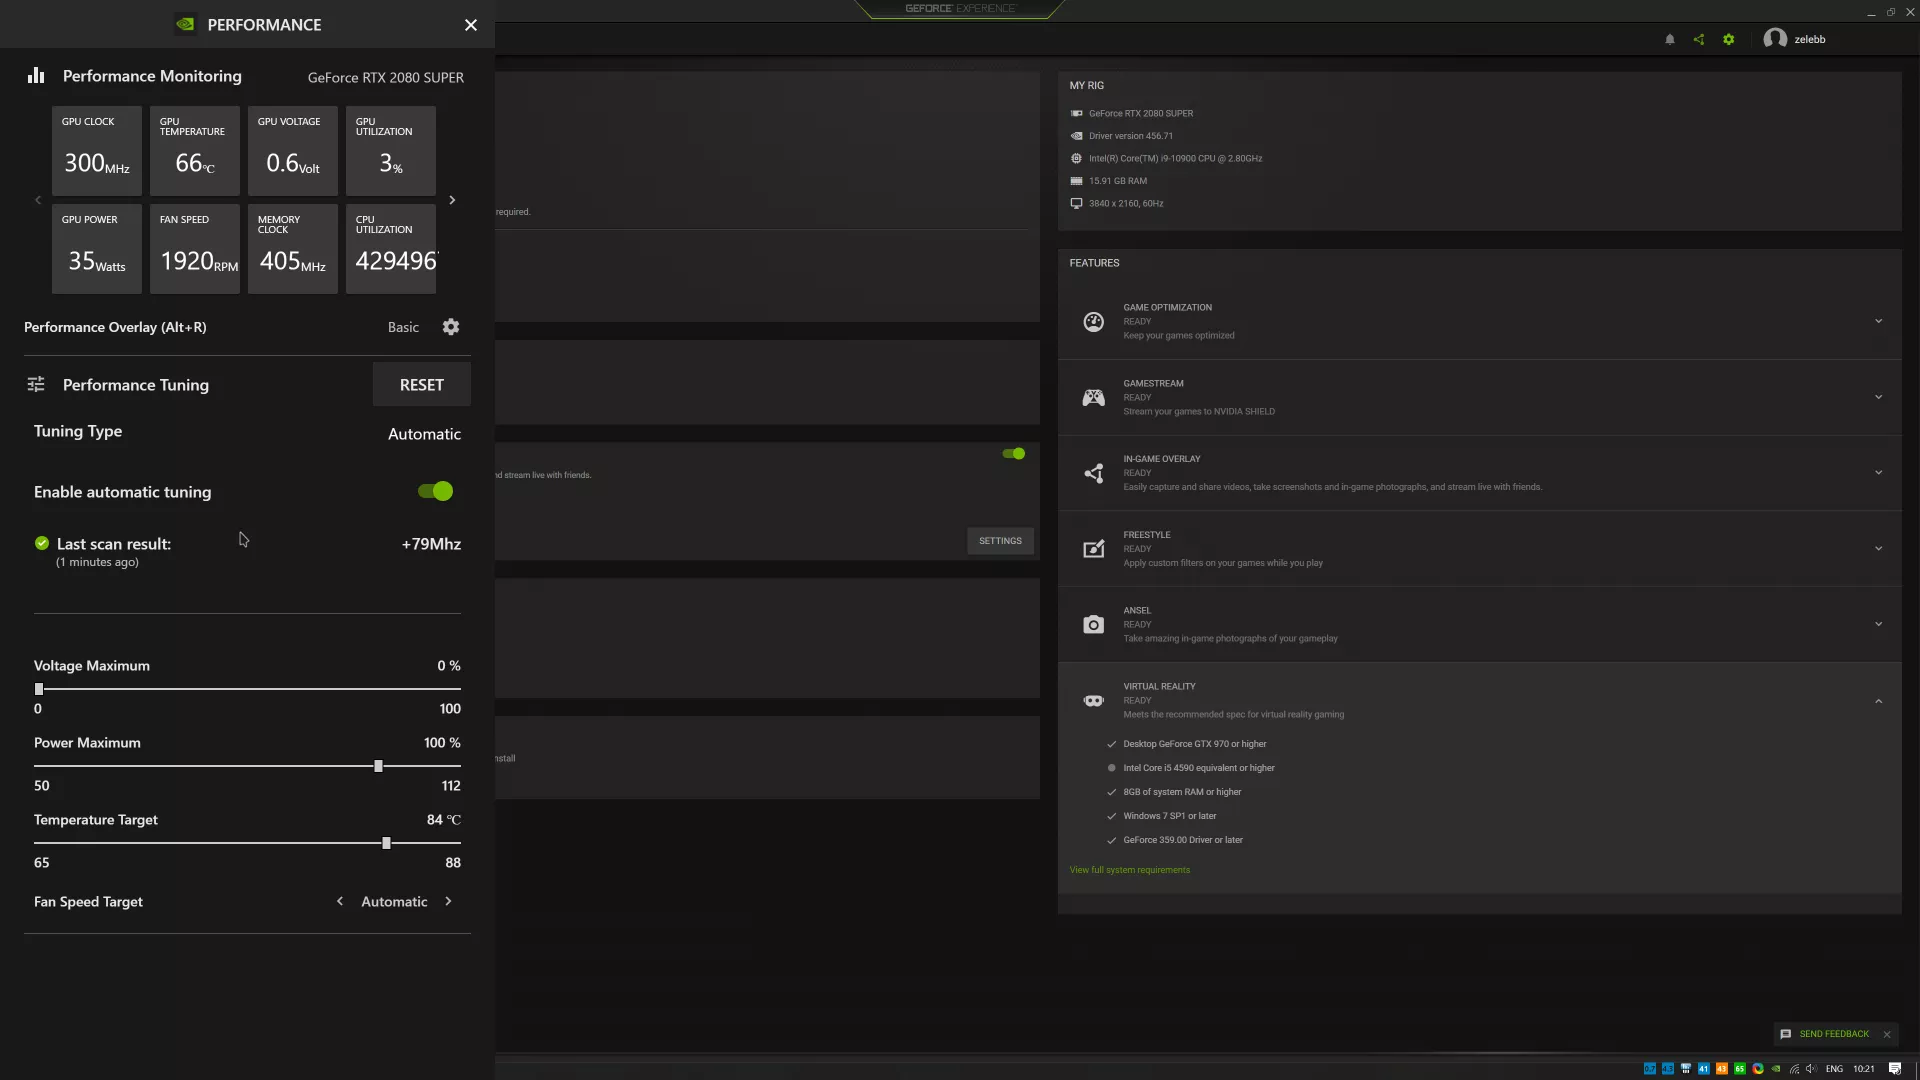This screenshot has width=1920, height=1080.
Task: Click the zelebb user avatar
Action: 1775,39
